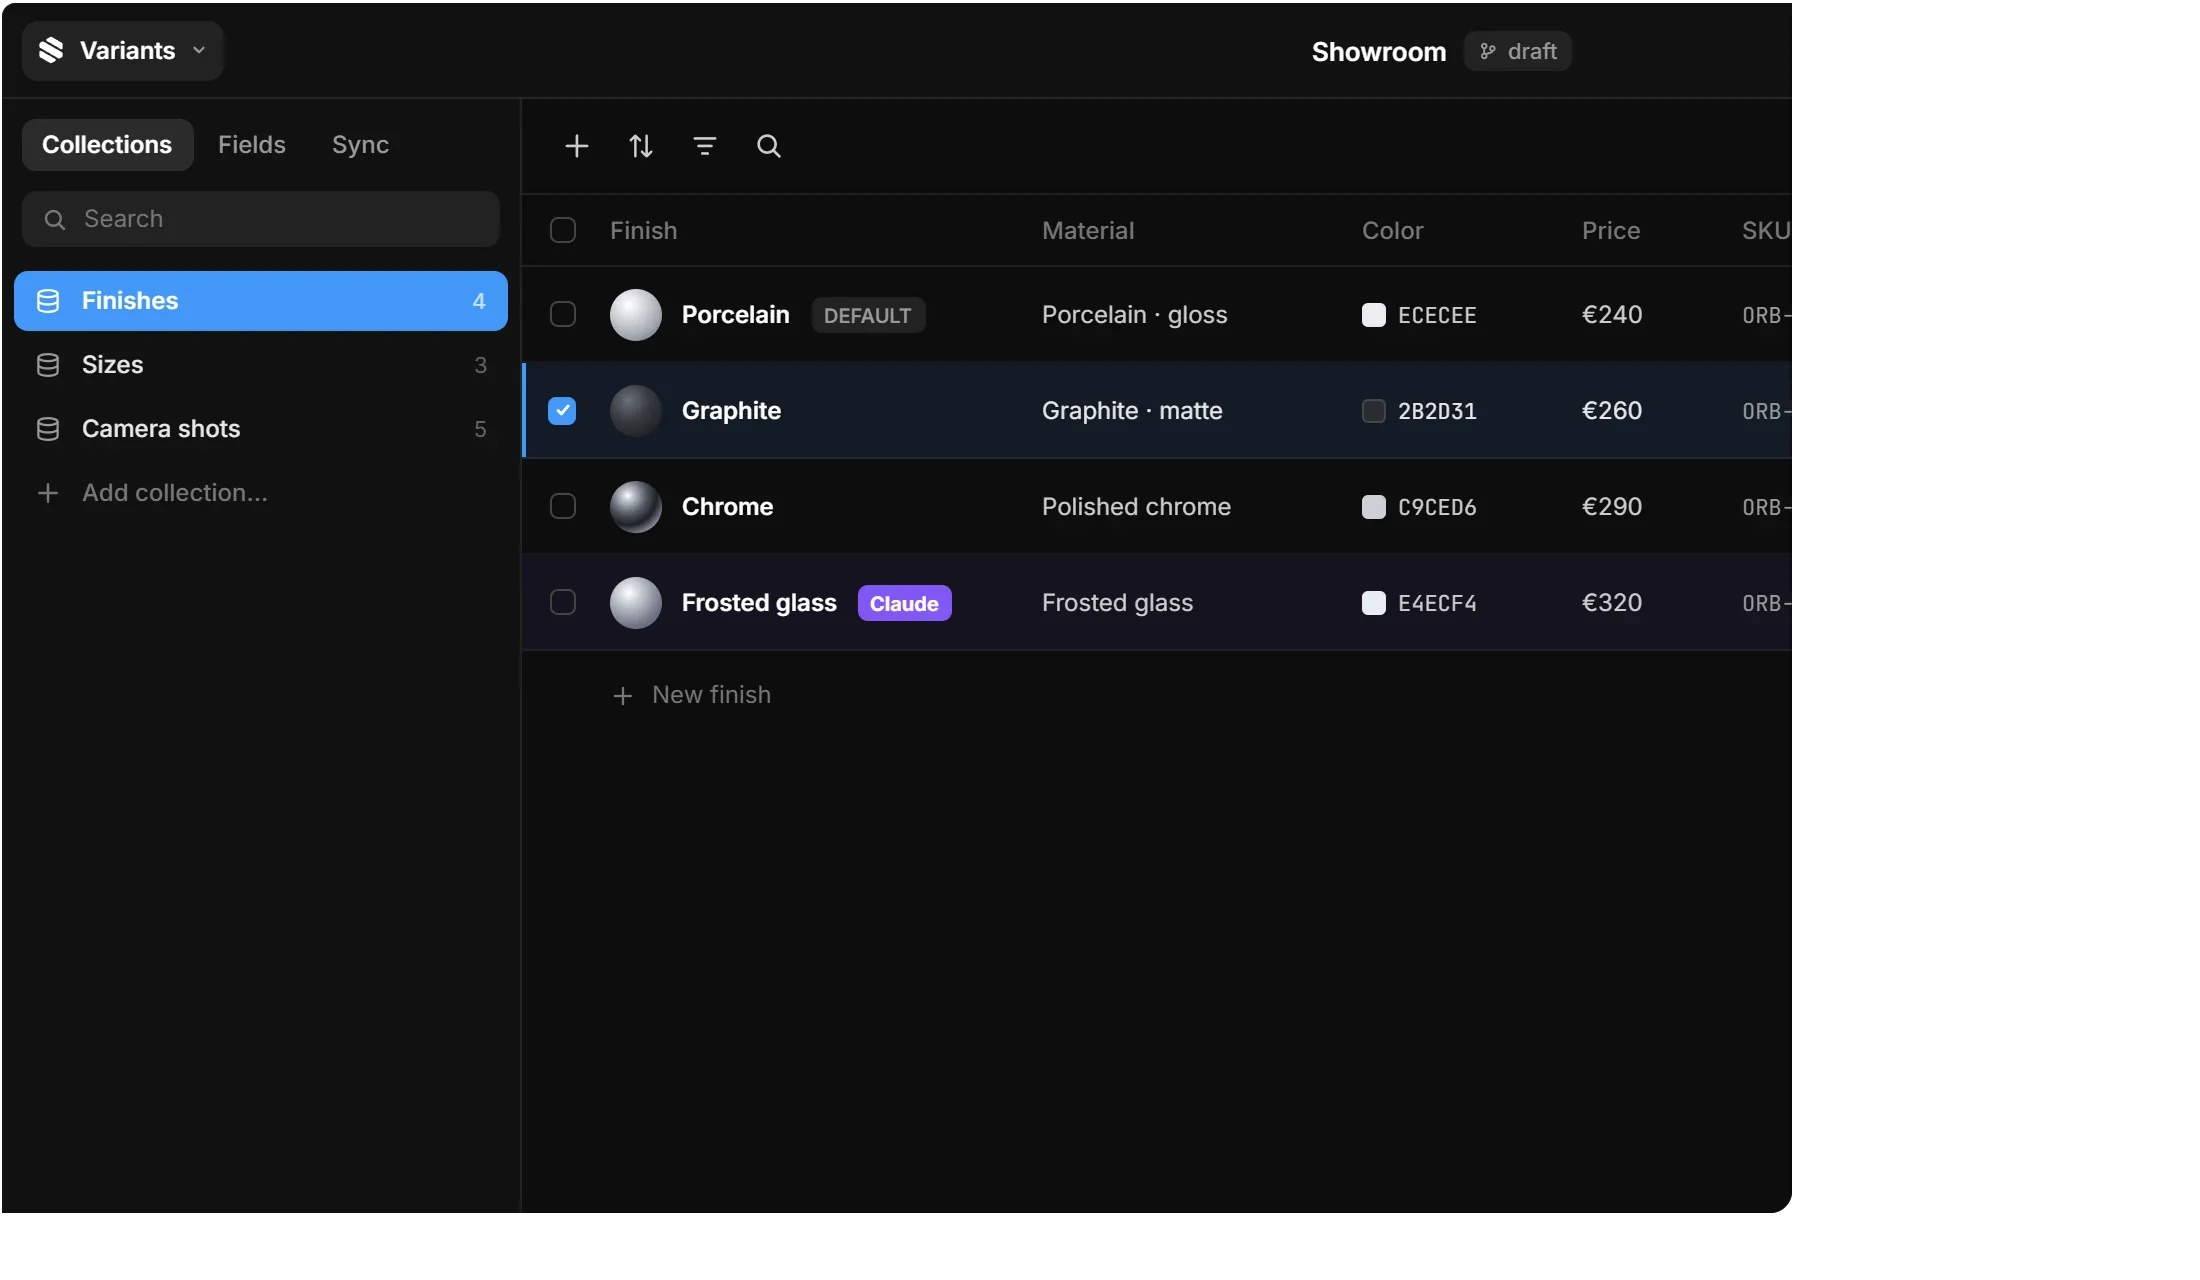Click the plus icon beside Add collection
This screenshot has width=2200, height=1280.
48,493
